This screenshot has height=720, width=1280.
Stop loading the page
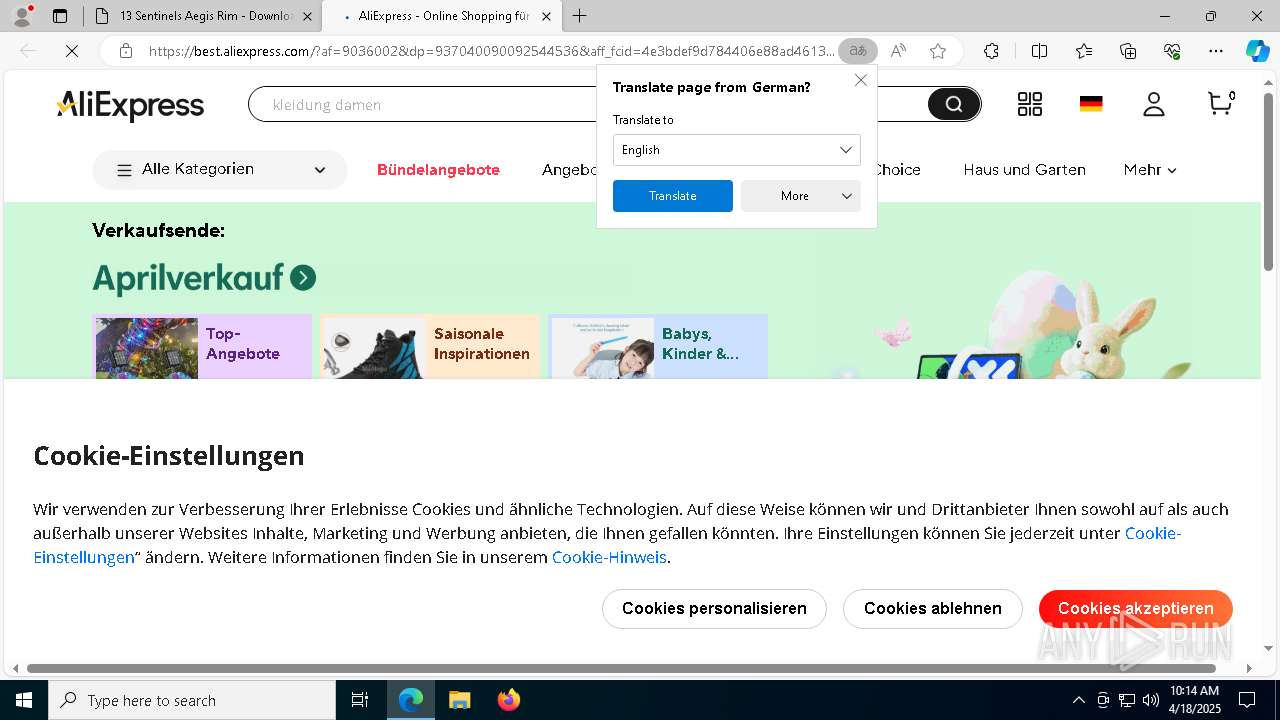pyautogui.click(x=72, y=51)
